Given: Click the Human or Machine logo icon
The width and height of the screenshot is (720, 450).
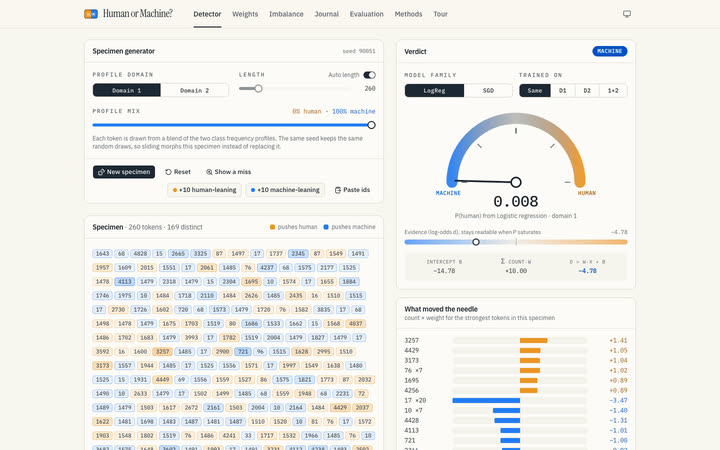Looking at the screenshot, I should [x=90, y=14].
